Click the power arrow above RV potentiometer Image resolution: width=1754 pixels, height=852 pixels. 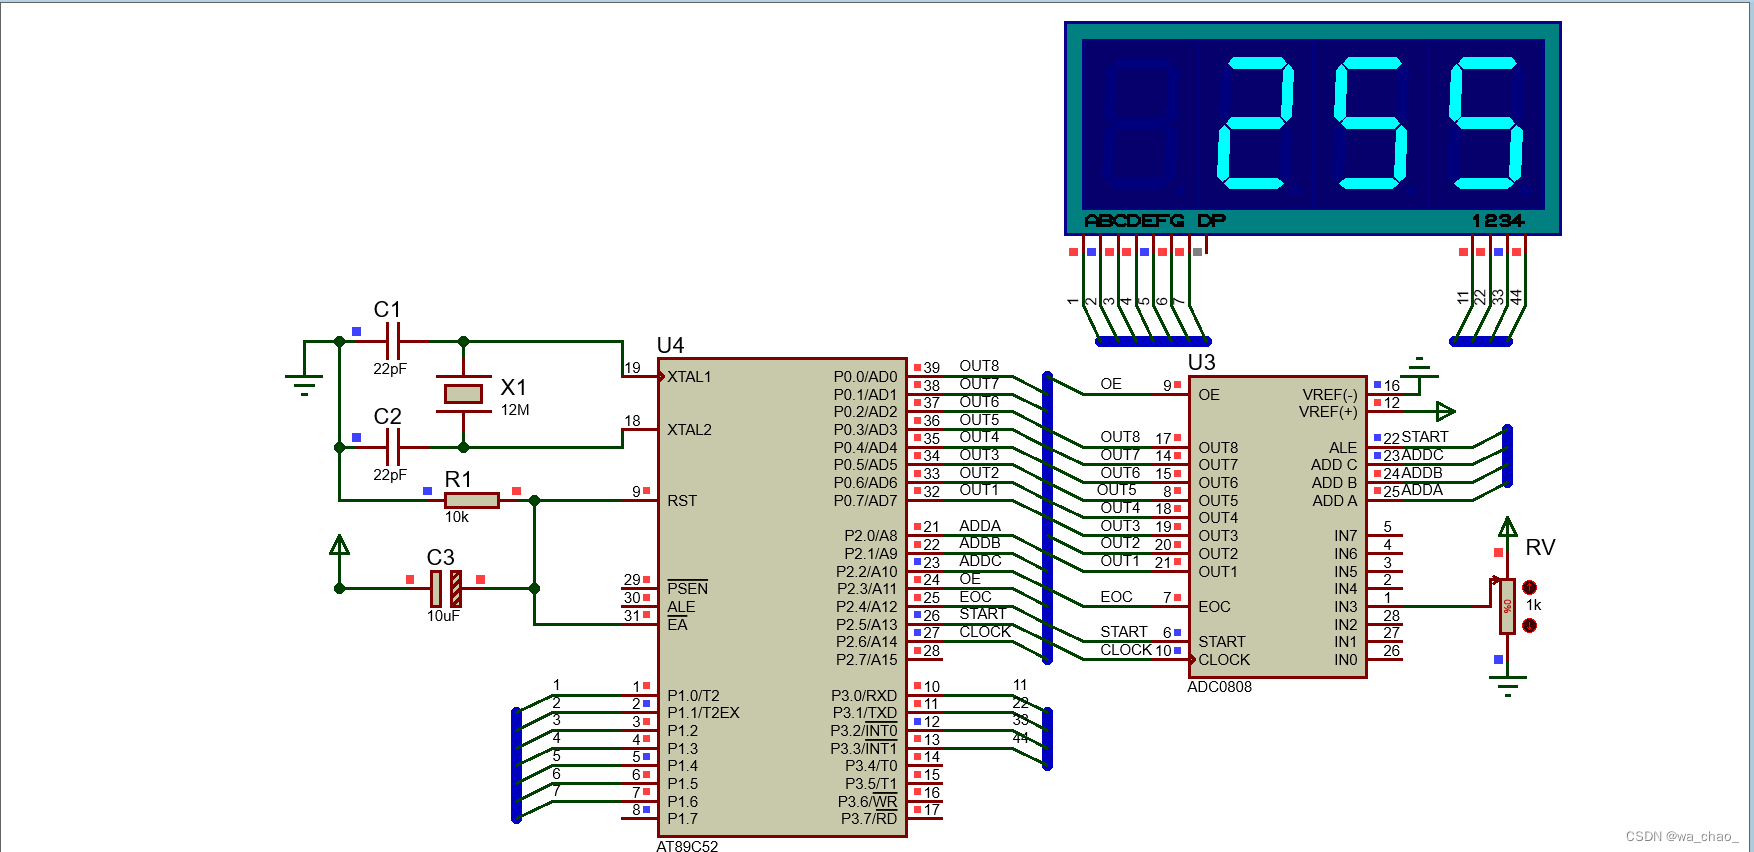click(x=1507, y=527)
